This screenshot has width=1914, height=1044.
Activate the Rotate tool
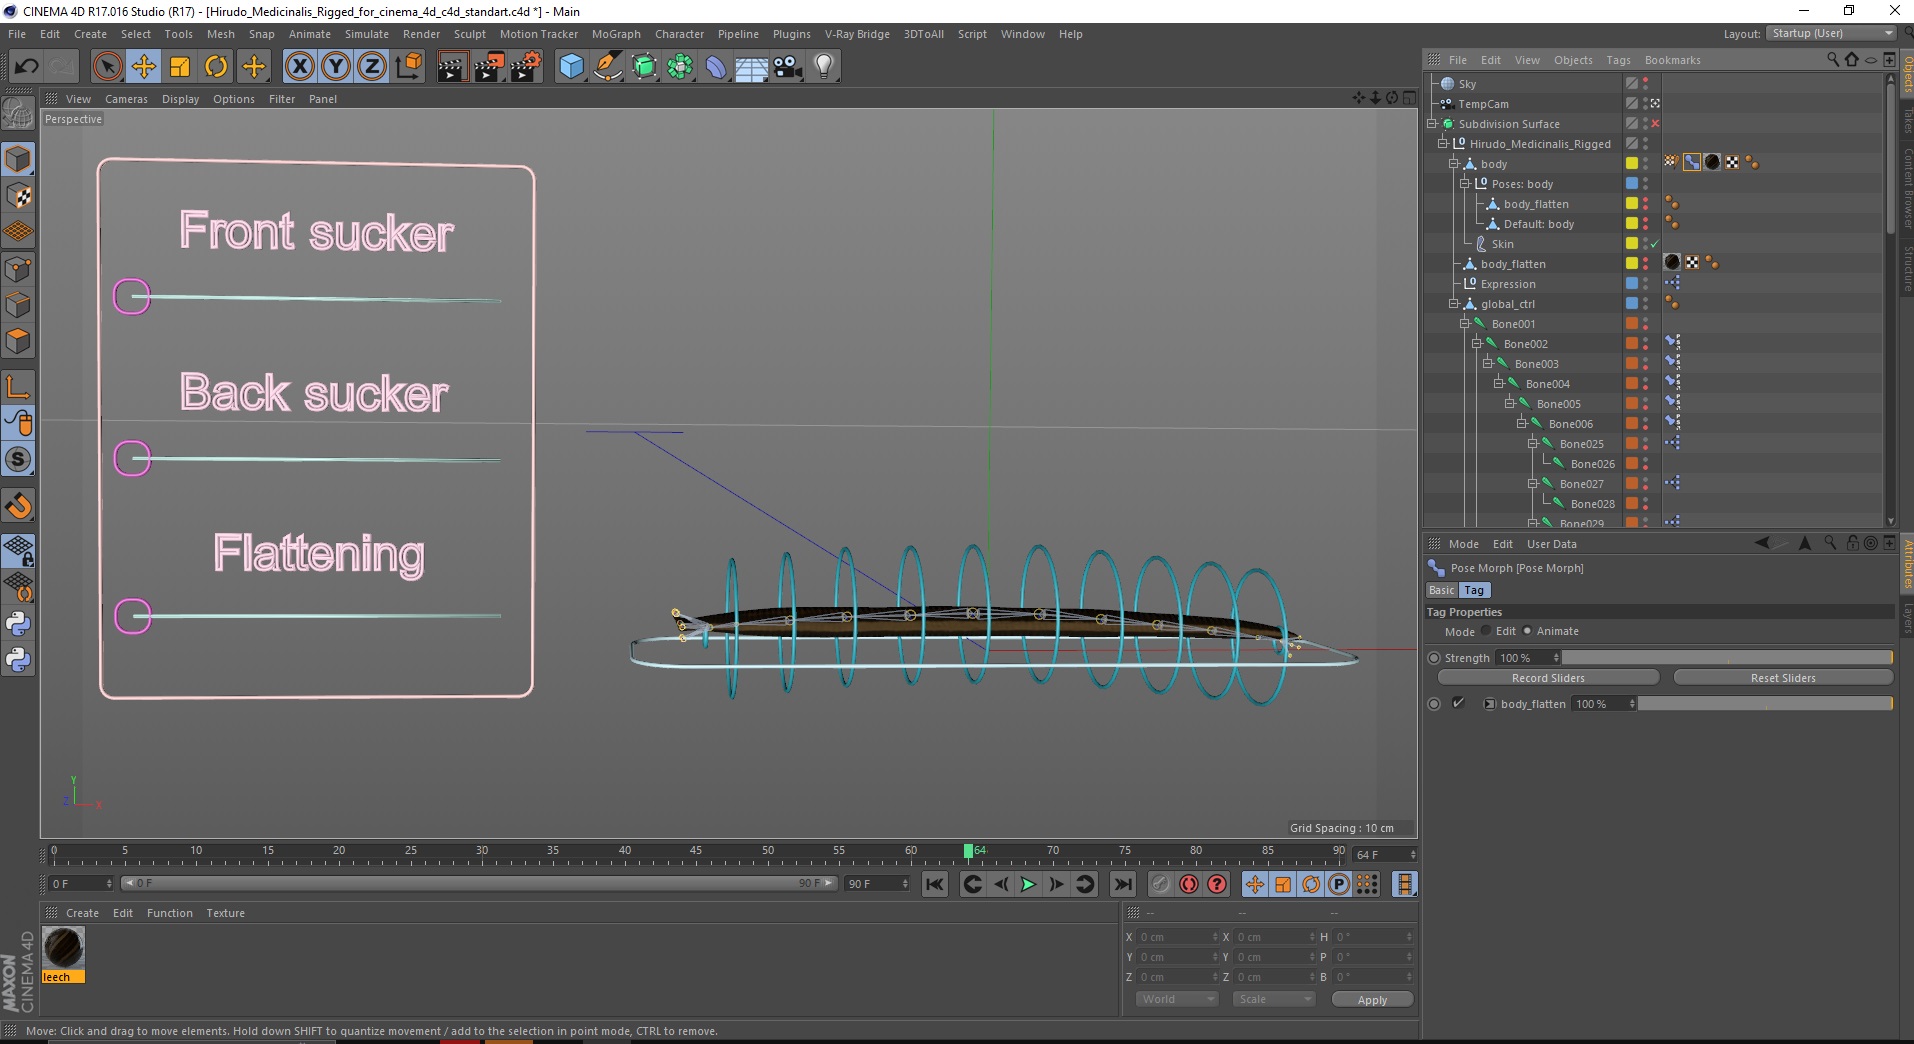[216, 67]
